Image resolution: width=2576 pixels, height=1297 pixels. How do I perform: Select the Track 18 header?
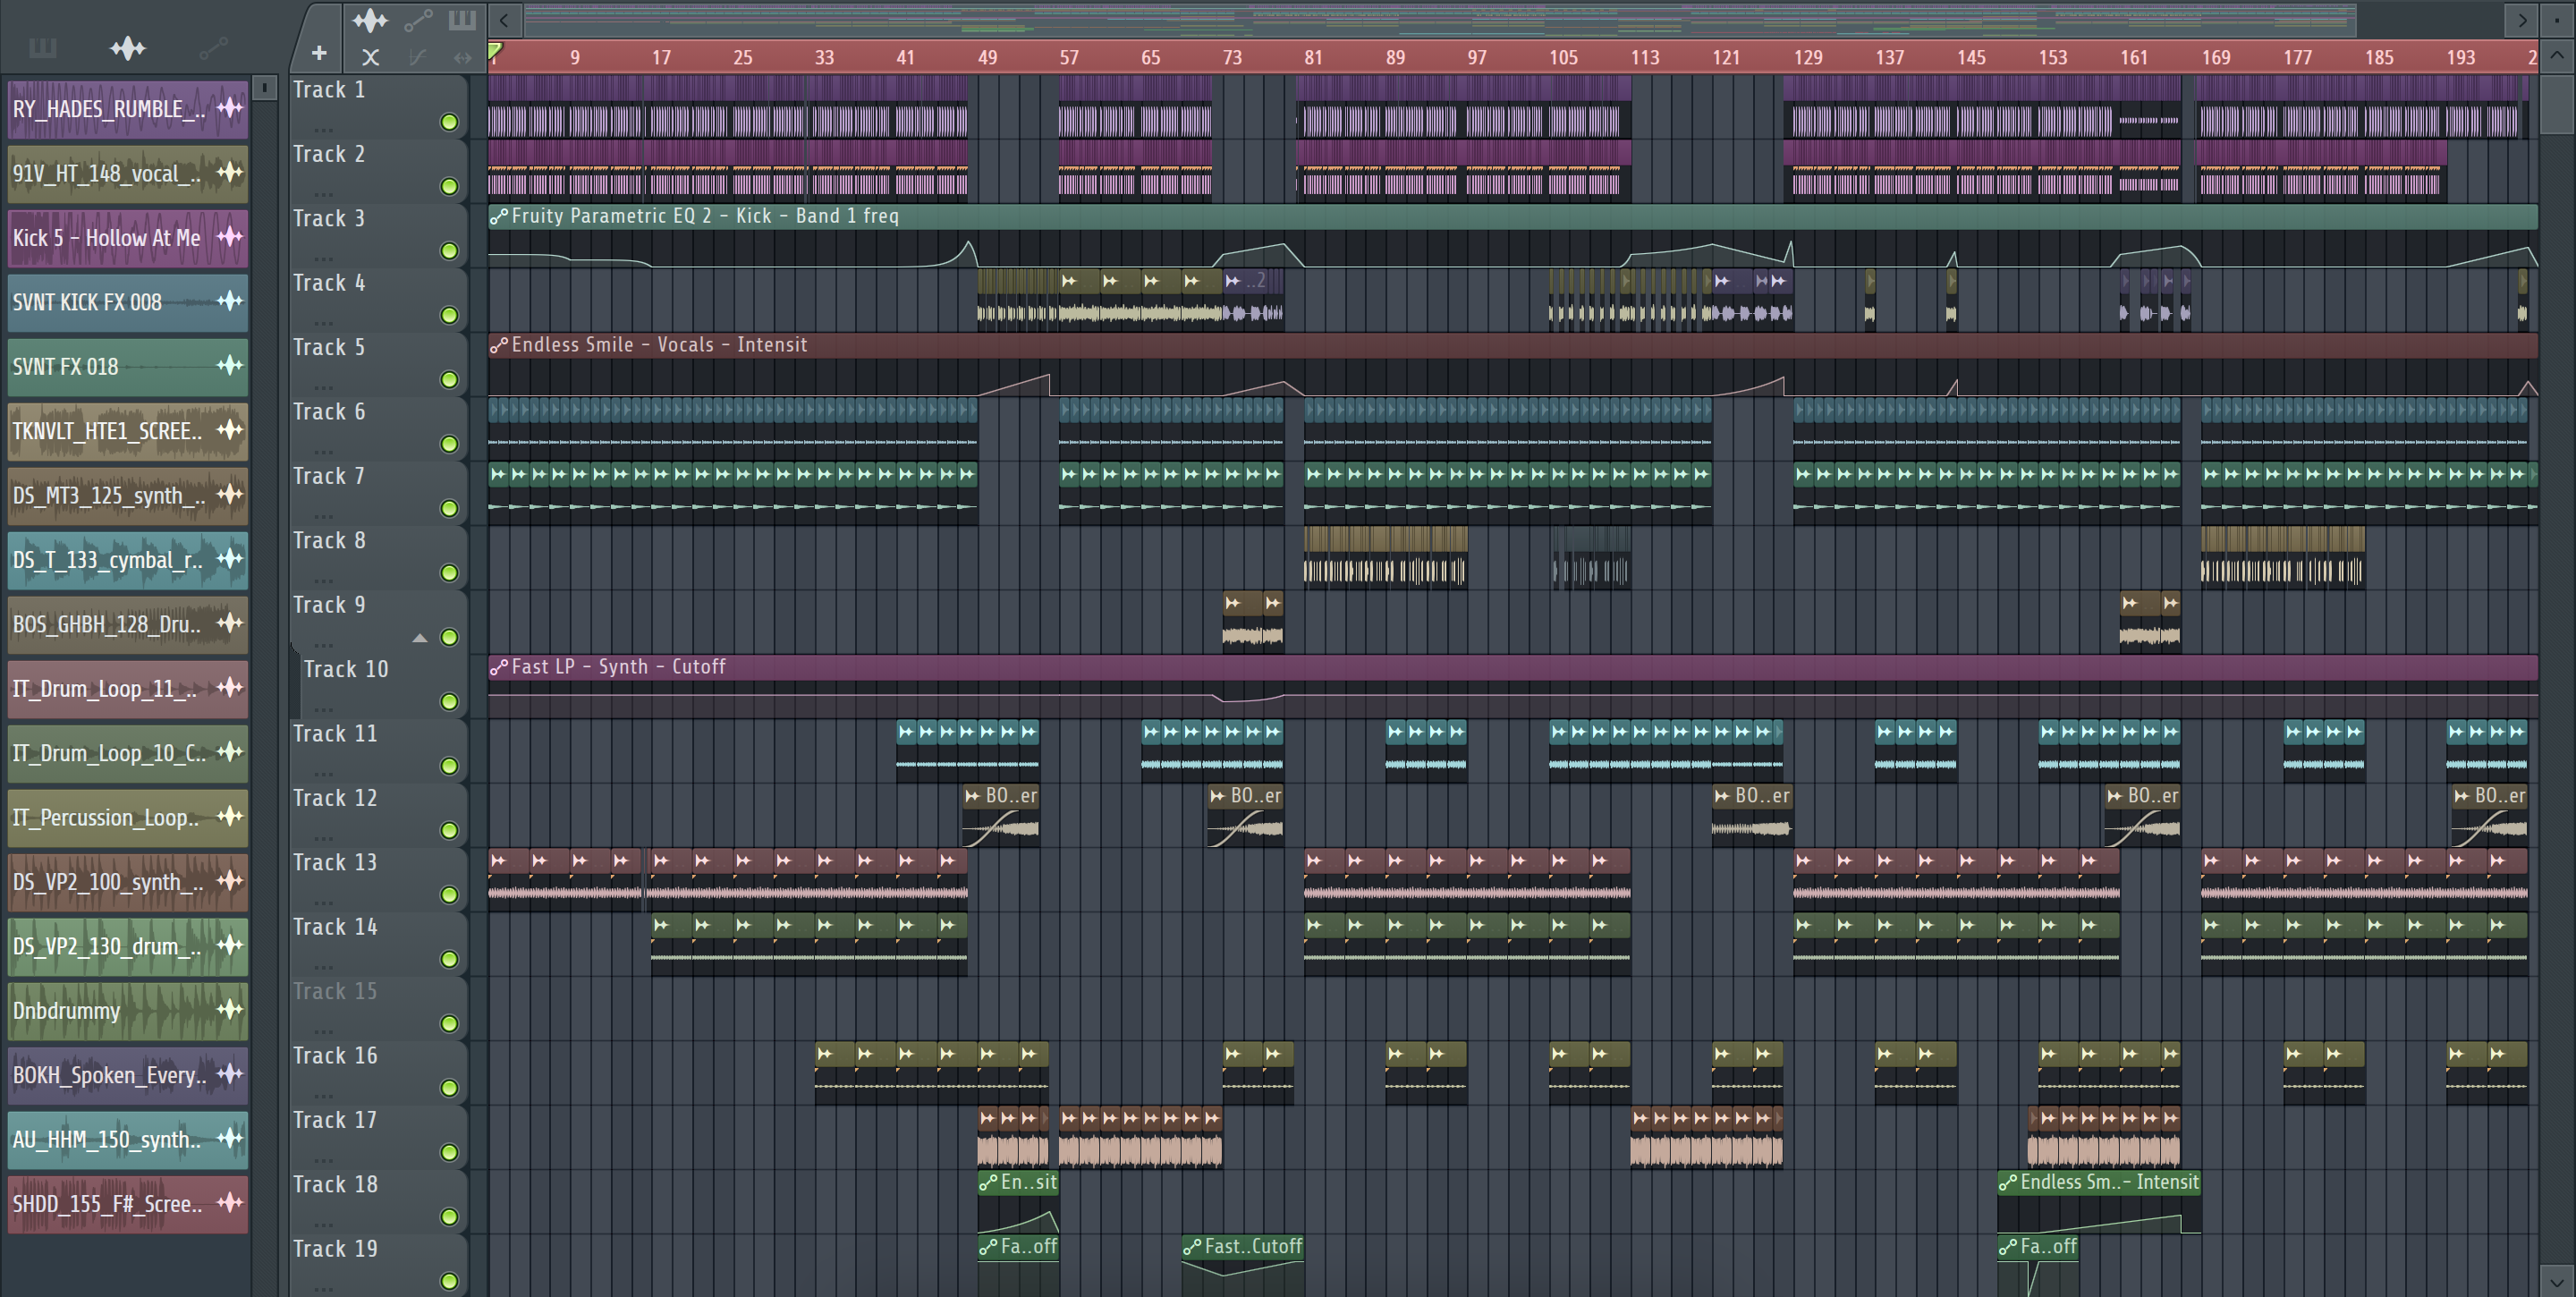pos(378,1201)
